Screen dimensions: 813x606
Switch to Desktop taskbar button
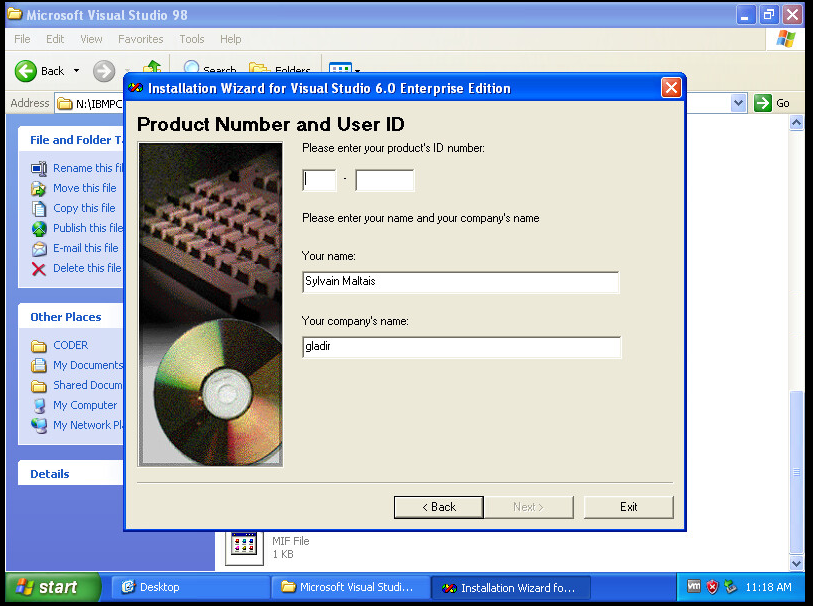pyautogui.click(x=190, y=587)
